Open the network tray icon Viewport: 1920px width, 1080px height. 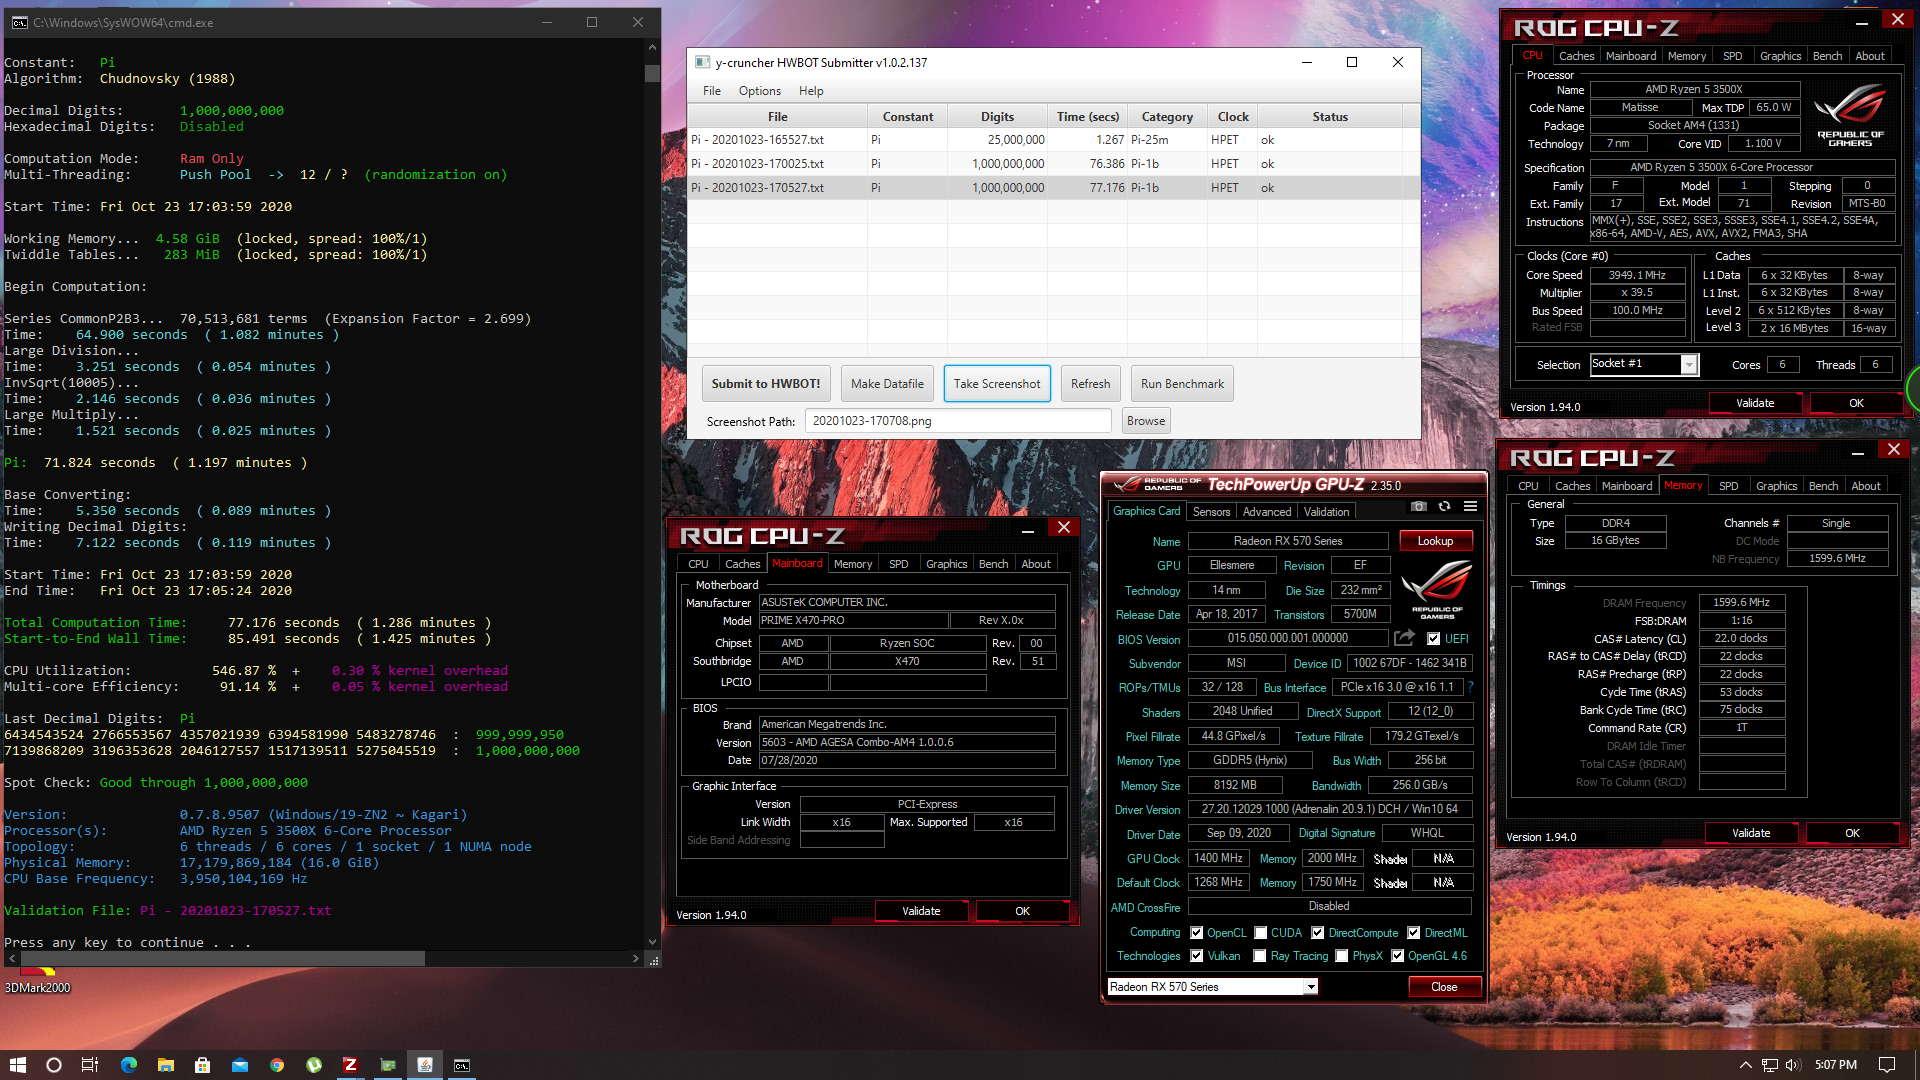point(1769,1065)
